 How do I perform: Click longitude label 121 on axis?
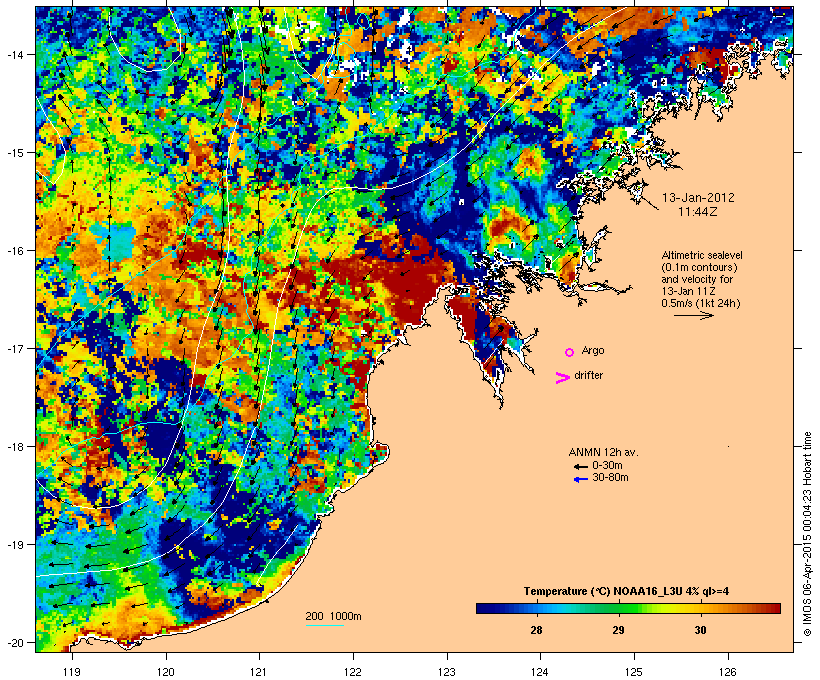(259, 672)
